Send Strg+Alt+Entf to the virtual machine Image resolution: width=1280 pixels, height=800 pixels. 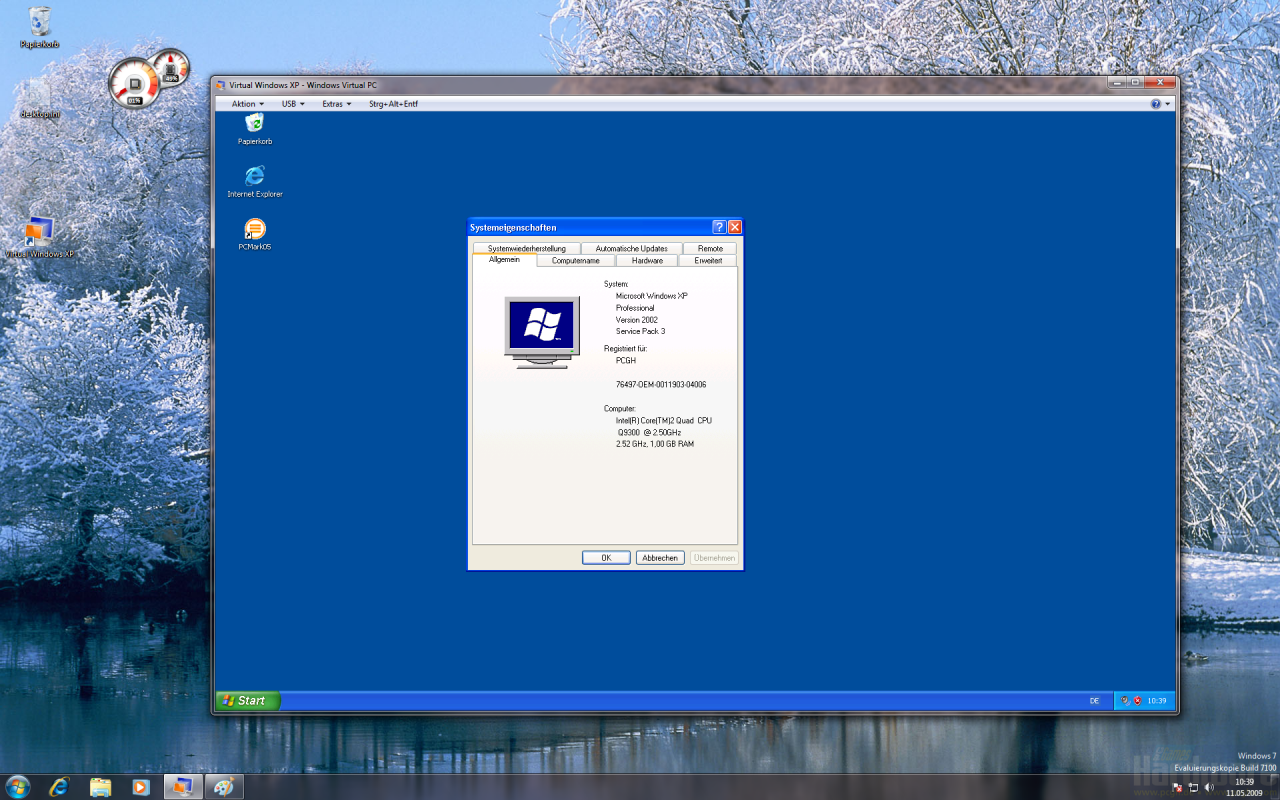coord(393,104)
